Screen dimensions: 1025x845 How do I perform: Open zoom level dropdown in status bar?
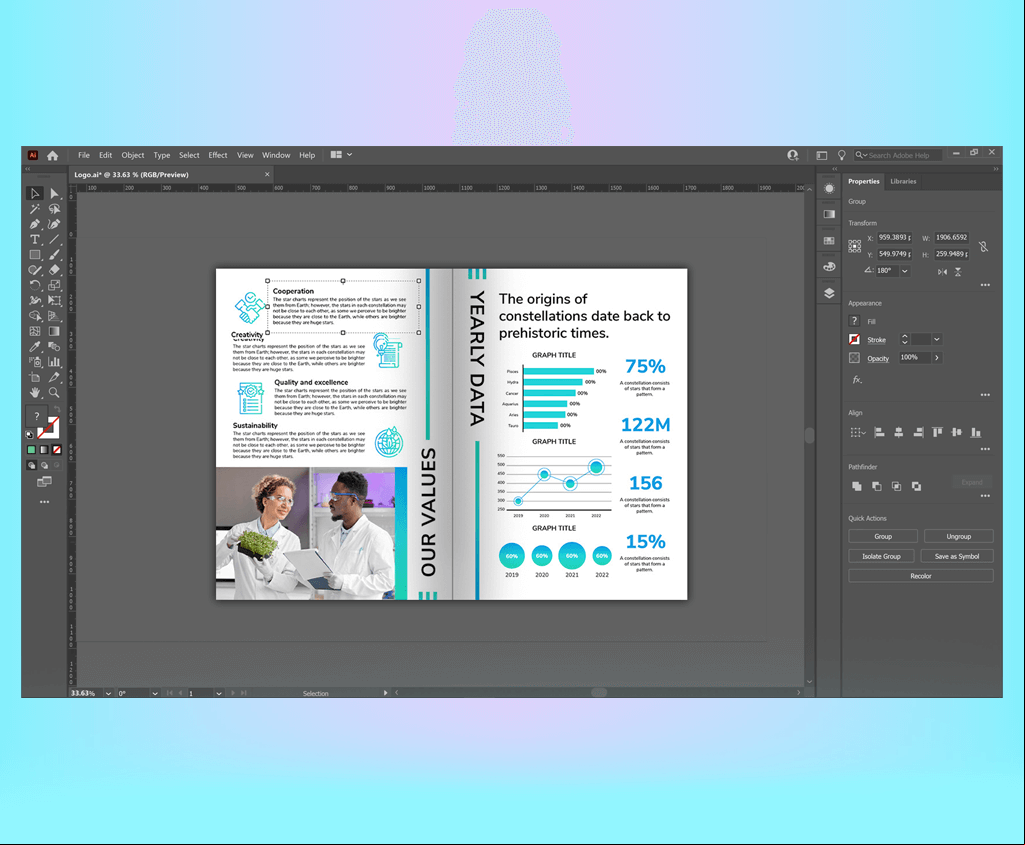tap(109, 693)
